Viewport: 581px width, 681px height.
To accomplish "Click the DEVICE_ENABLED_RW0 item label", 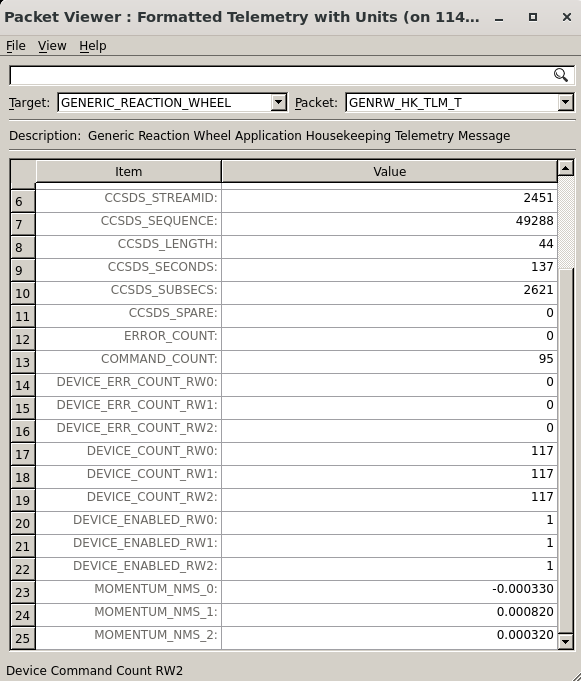I will pyautogui.click(x=145, y=520).
